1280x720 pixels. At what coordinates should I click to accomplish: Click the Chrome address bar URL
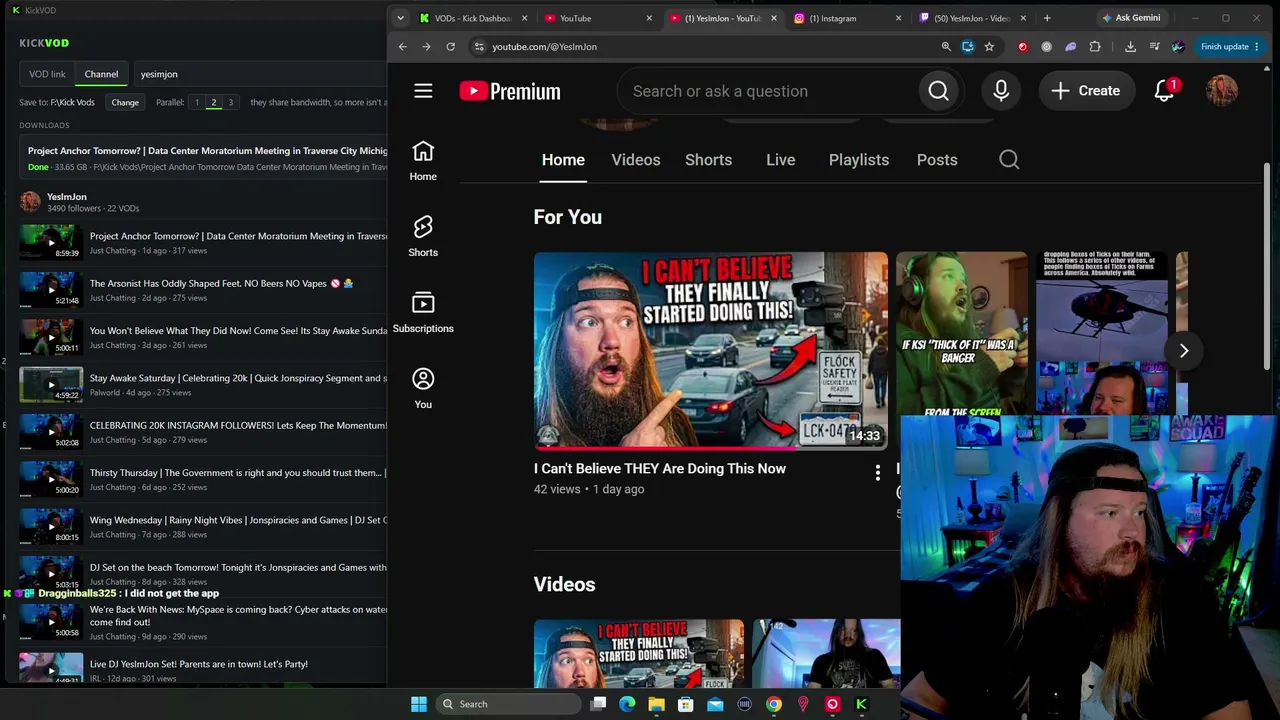(544, 47)
